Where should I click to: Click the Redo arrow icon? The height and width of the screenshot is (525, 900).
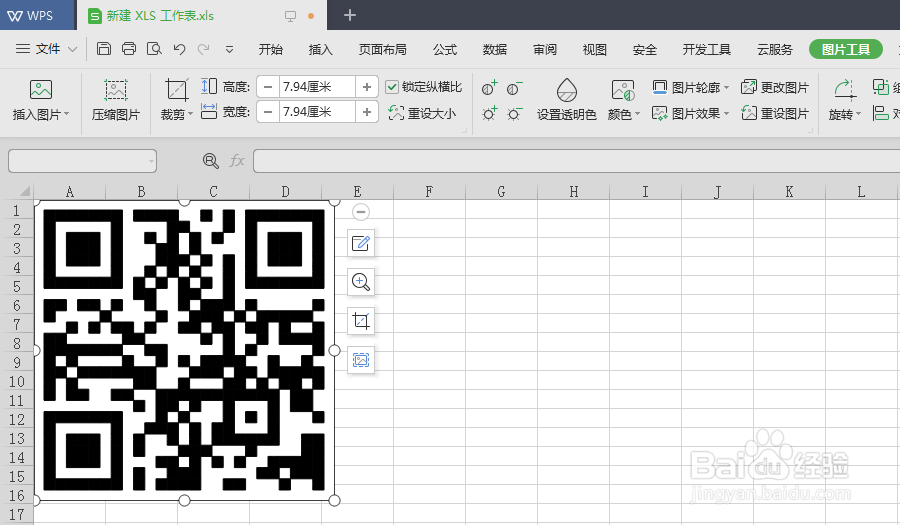coord(203,49)
